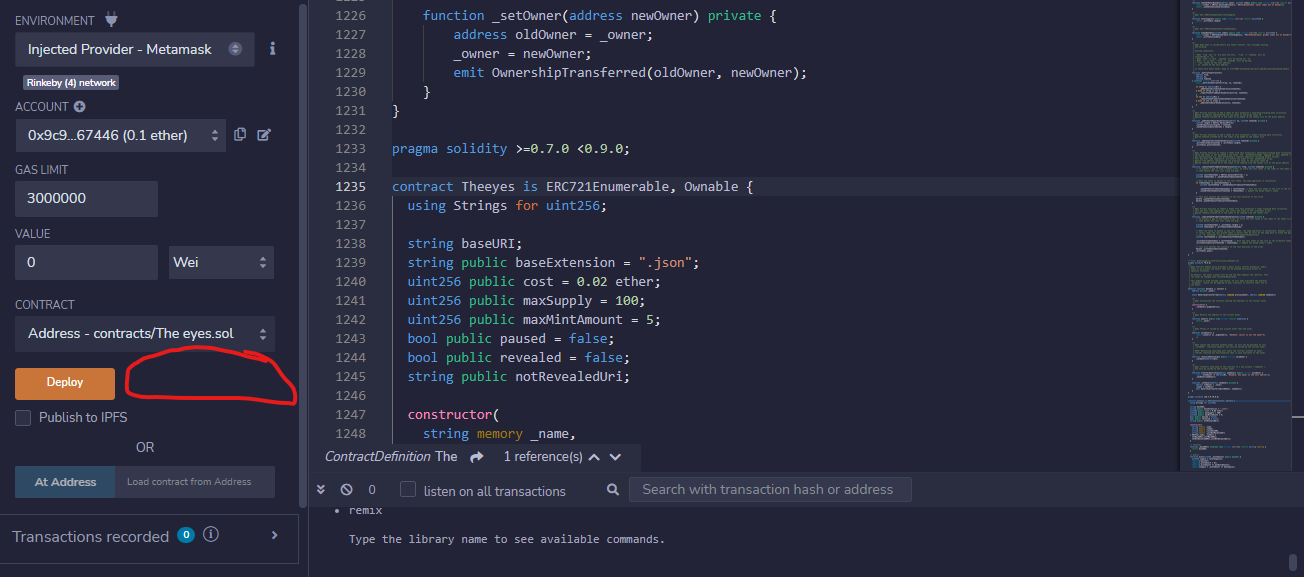This screenshot has width=1304, height=577.
Task: Go to next reference with down chevron
Action: pyautogui.click(x=615, y=457)
